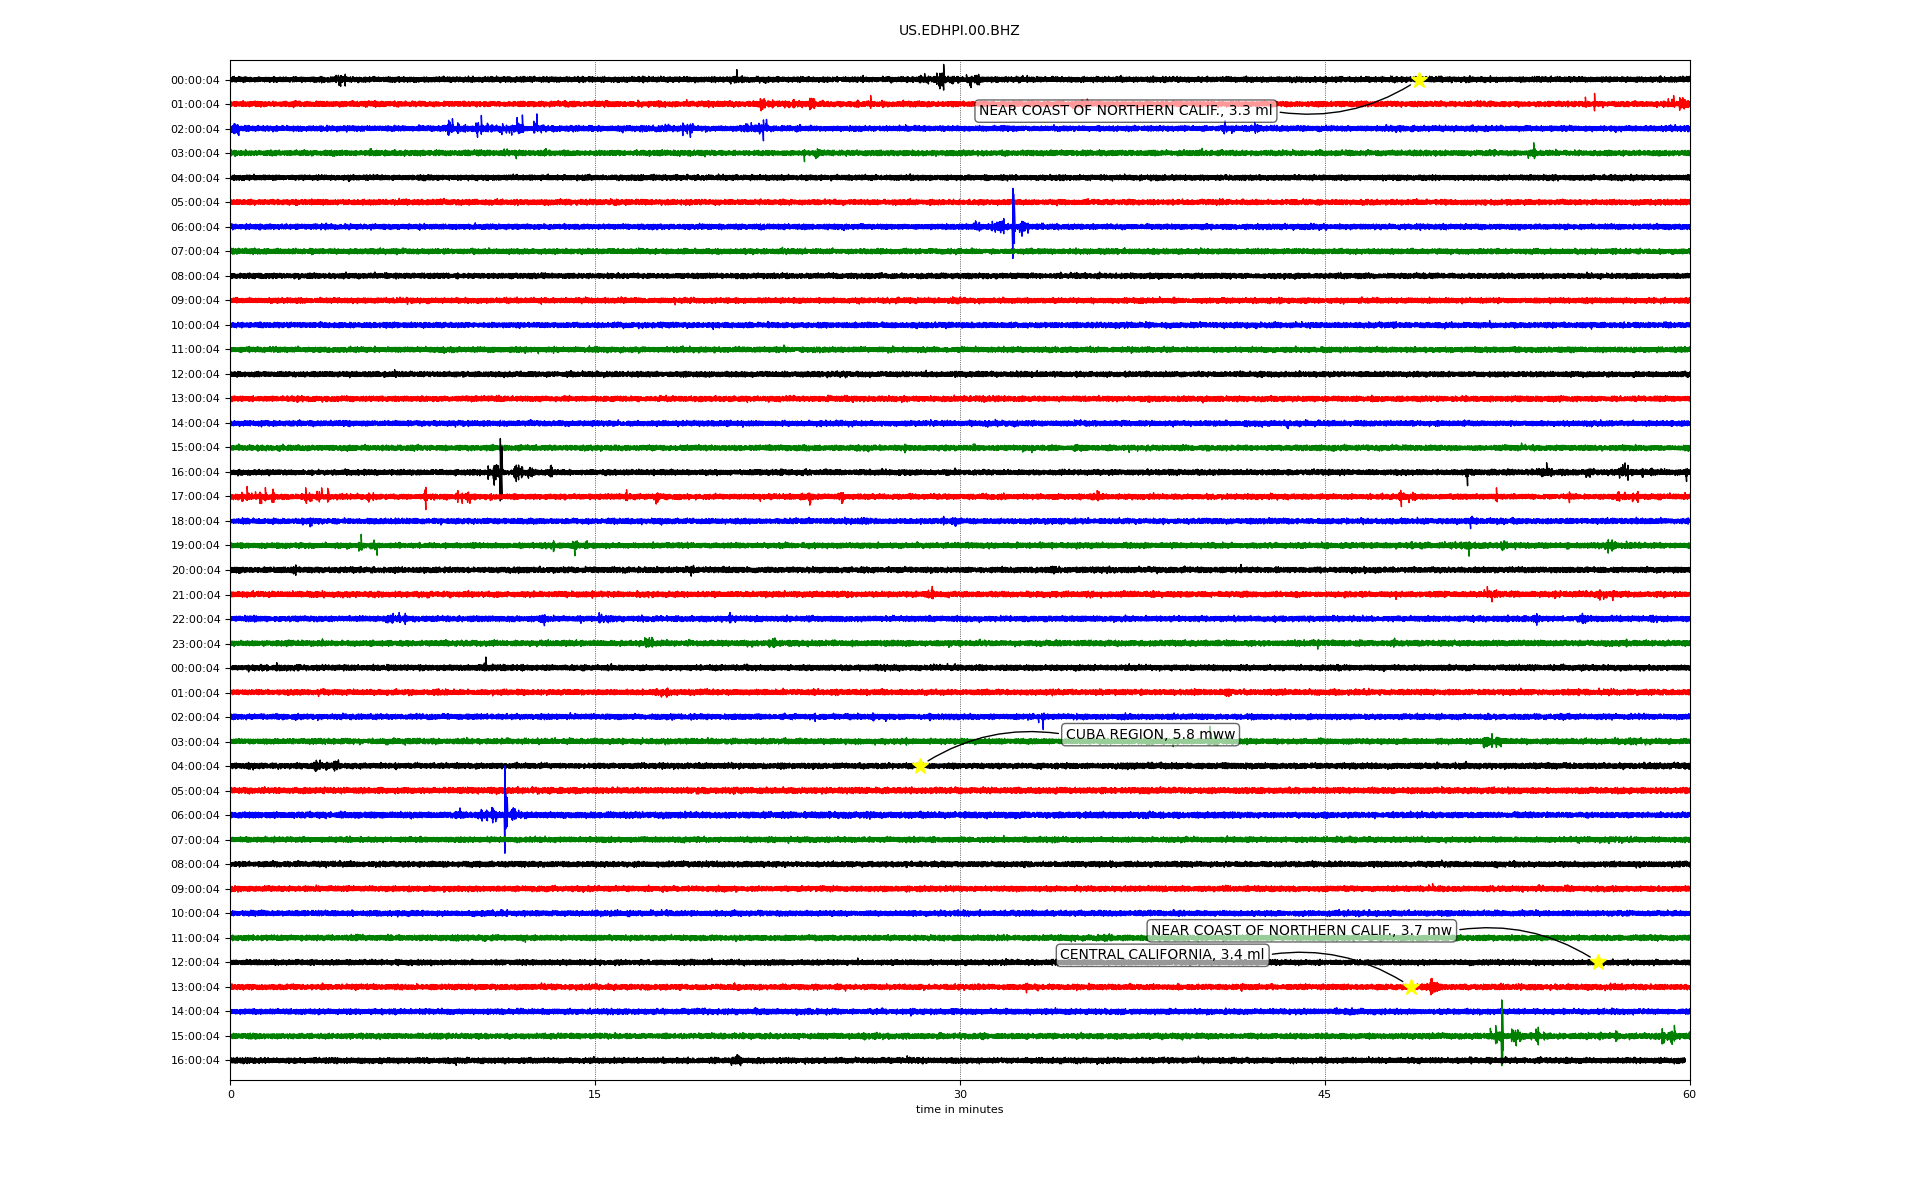Image resolution: width=1920 pixels, height=1200 pixels.
Task: Click the Central California star on the 13:00:04 trace
Action: [x=1411, y=987]
